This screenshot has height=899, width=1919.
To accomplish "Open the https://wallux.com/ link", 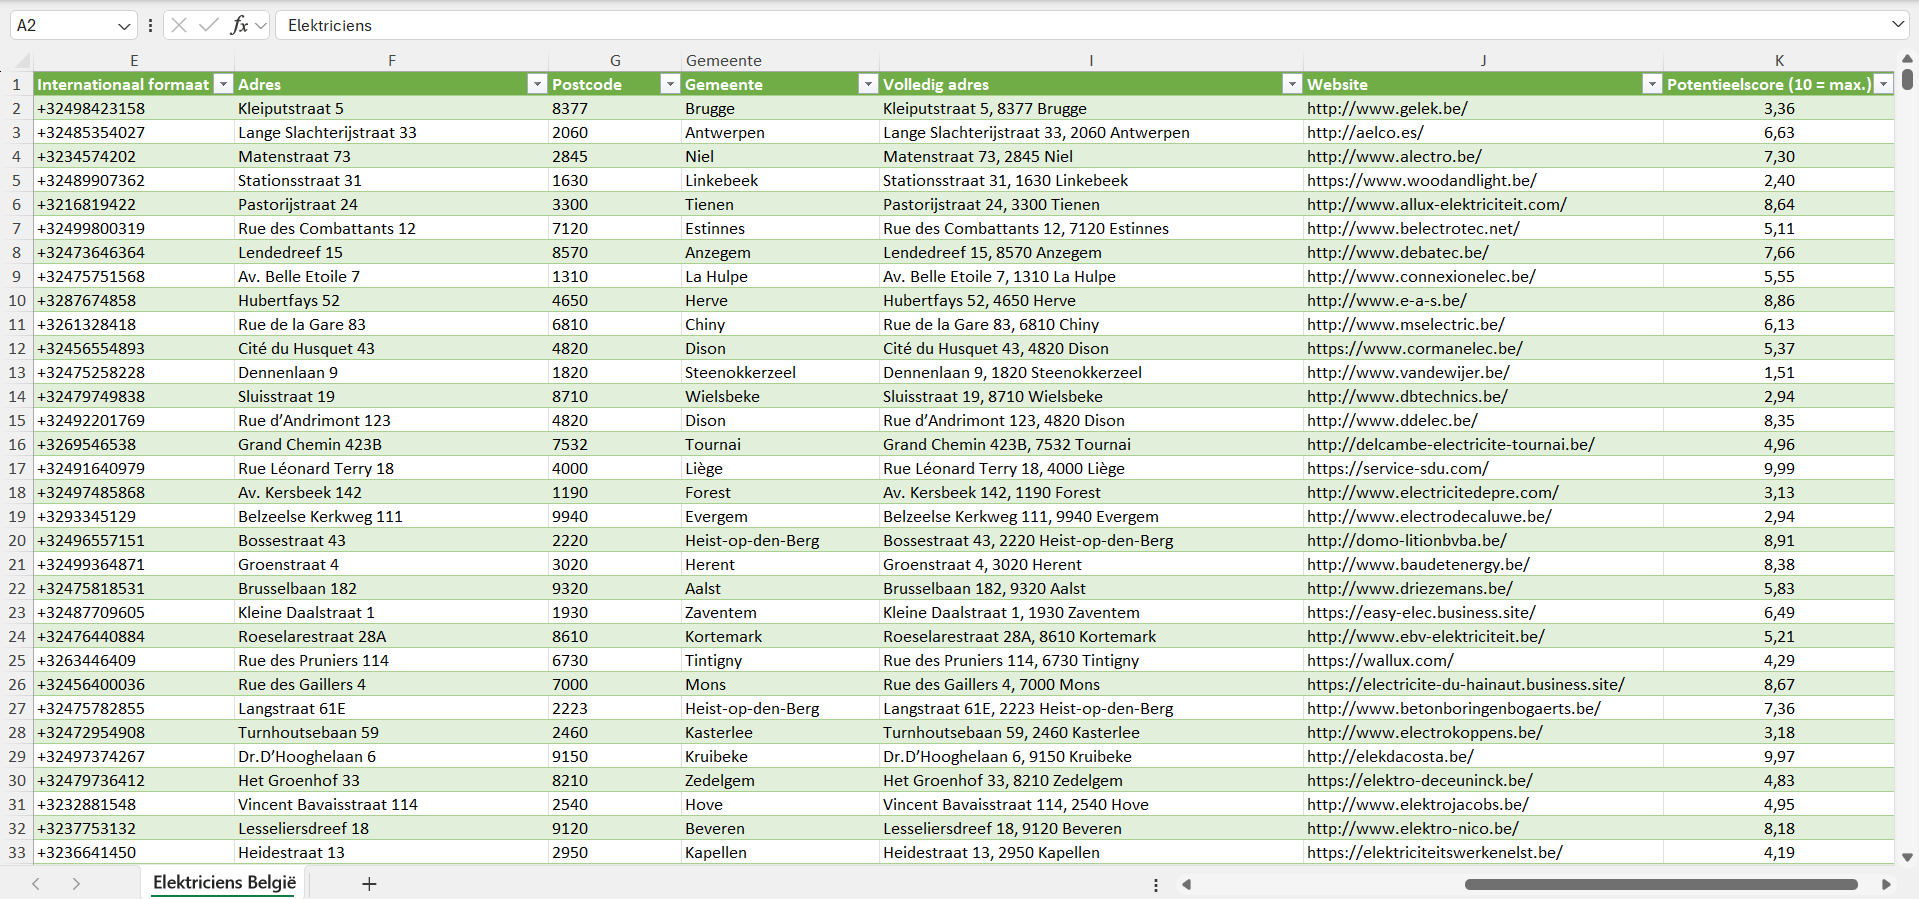I will (x=1380, y=661).
